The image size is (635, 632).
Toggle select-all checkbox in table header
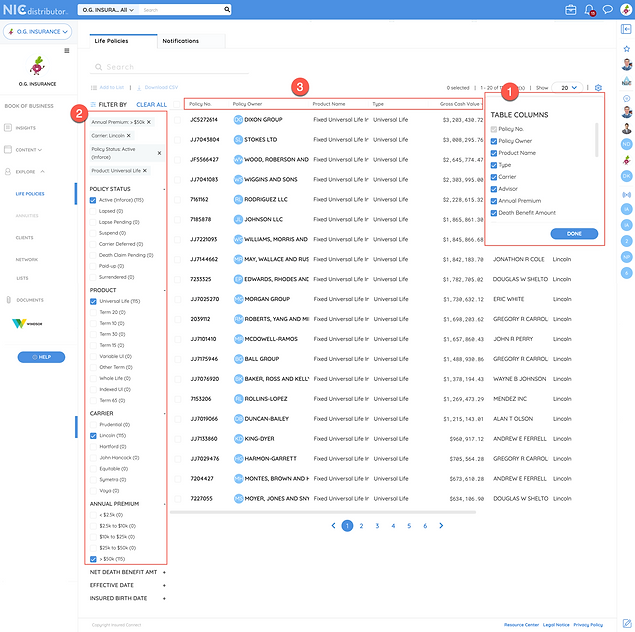click(x=176, y=104)
